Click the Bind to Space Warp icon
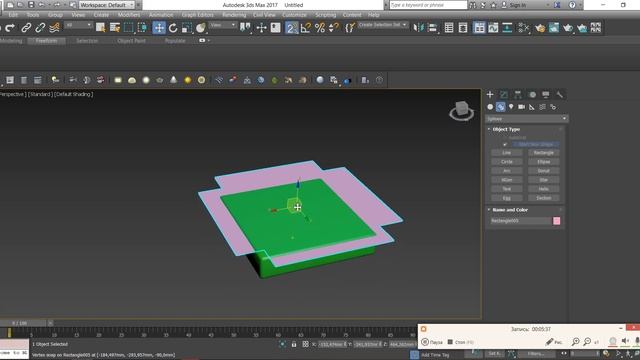This screenshot has width=640, height=360. pos(54,28)
